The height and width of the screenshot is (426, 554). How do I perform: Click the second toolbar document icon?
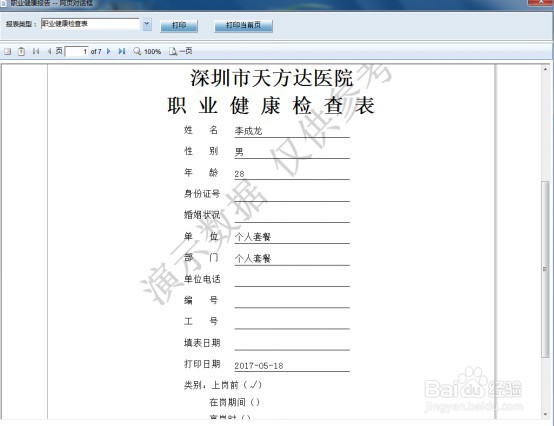pyautogui.click(x=21, y=52)
